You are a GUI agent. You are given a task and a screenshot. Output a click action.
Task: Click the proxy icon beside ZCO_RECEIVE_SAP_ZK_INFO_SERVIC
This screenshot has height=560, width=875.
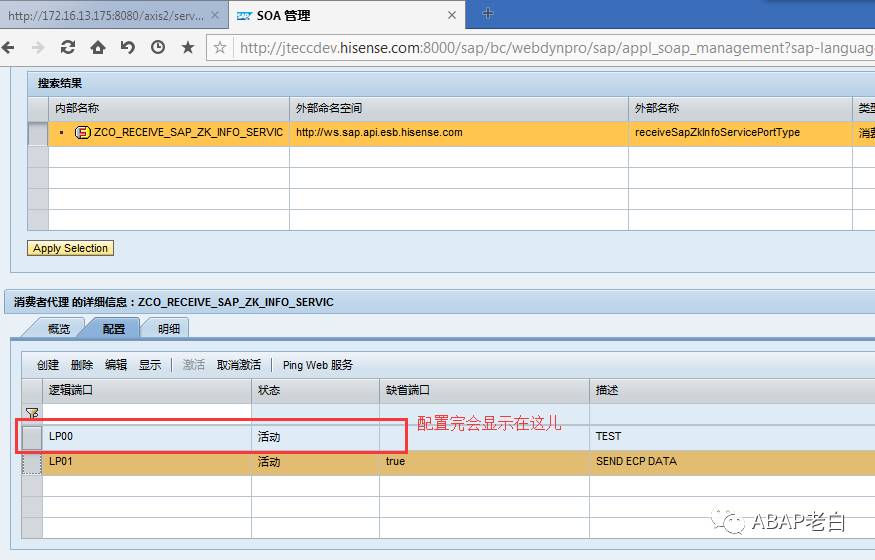(x=82, y=132)
